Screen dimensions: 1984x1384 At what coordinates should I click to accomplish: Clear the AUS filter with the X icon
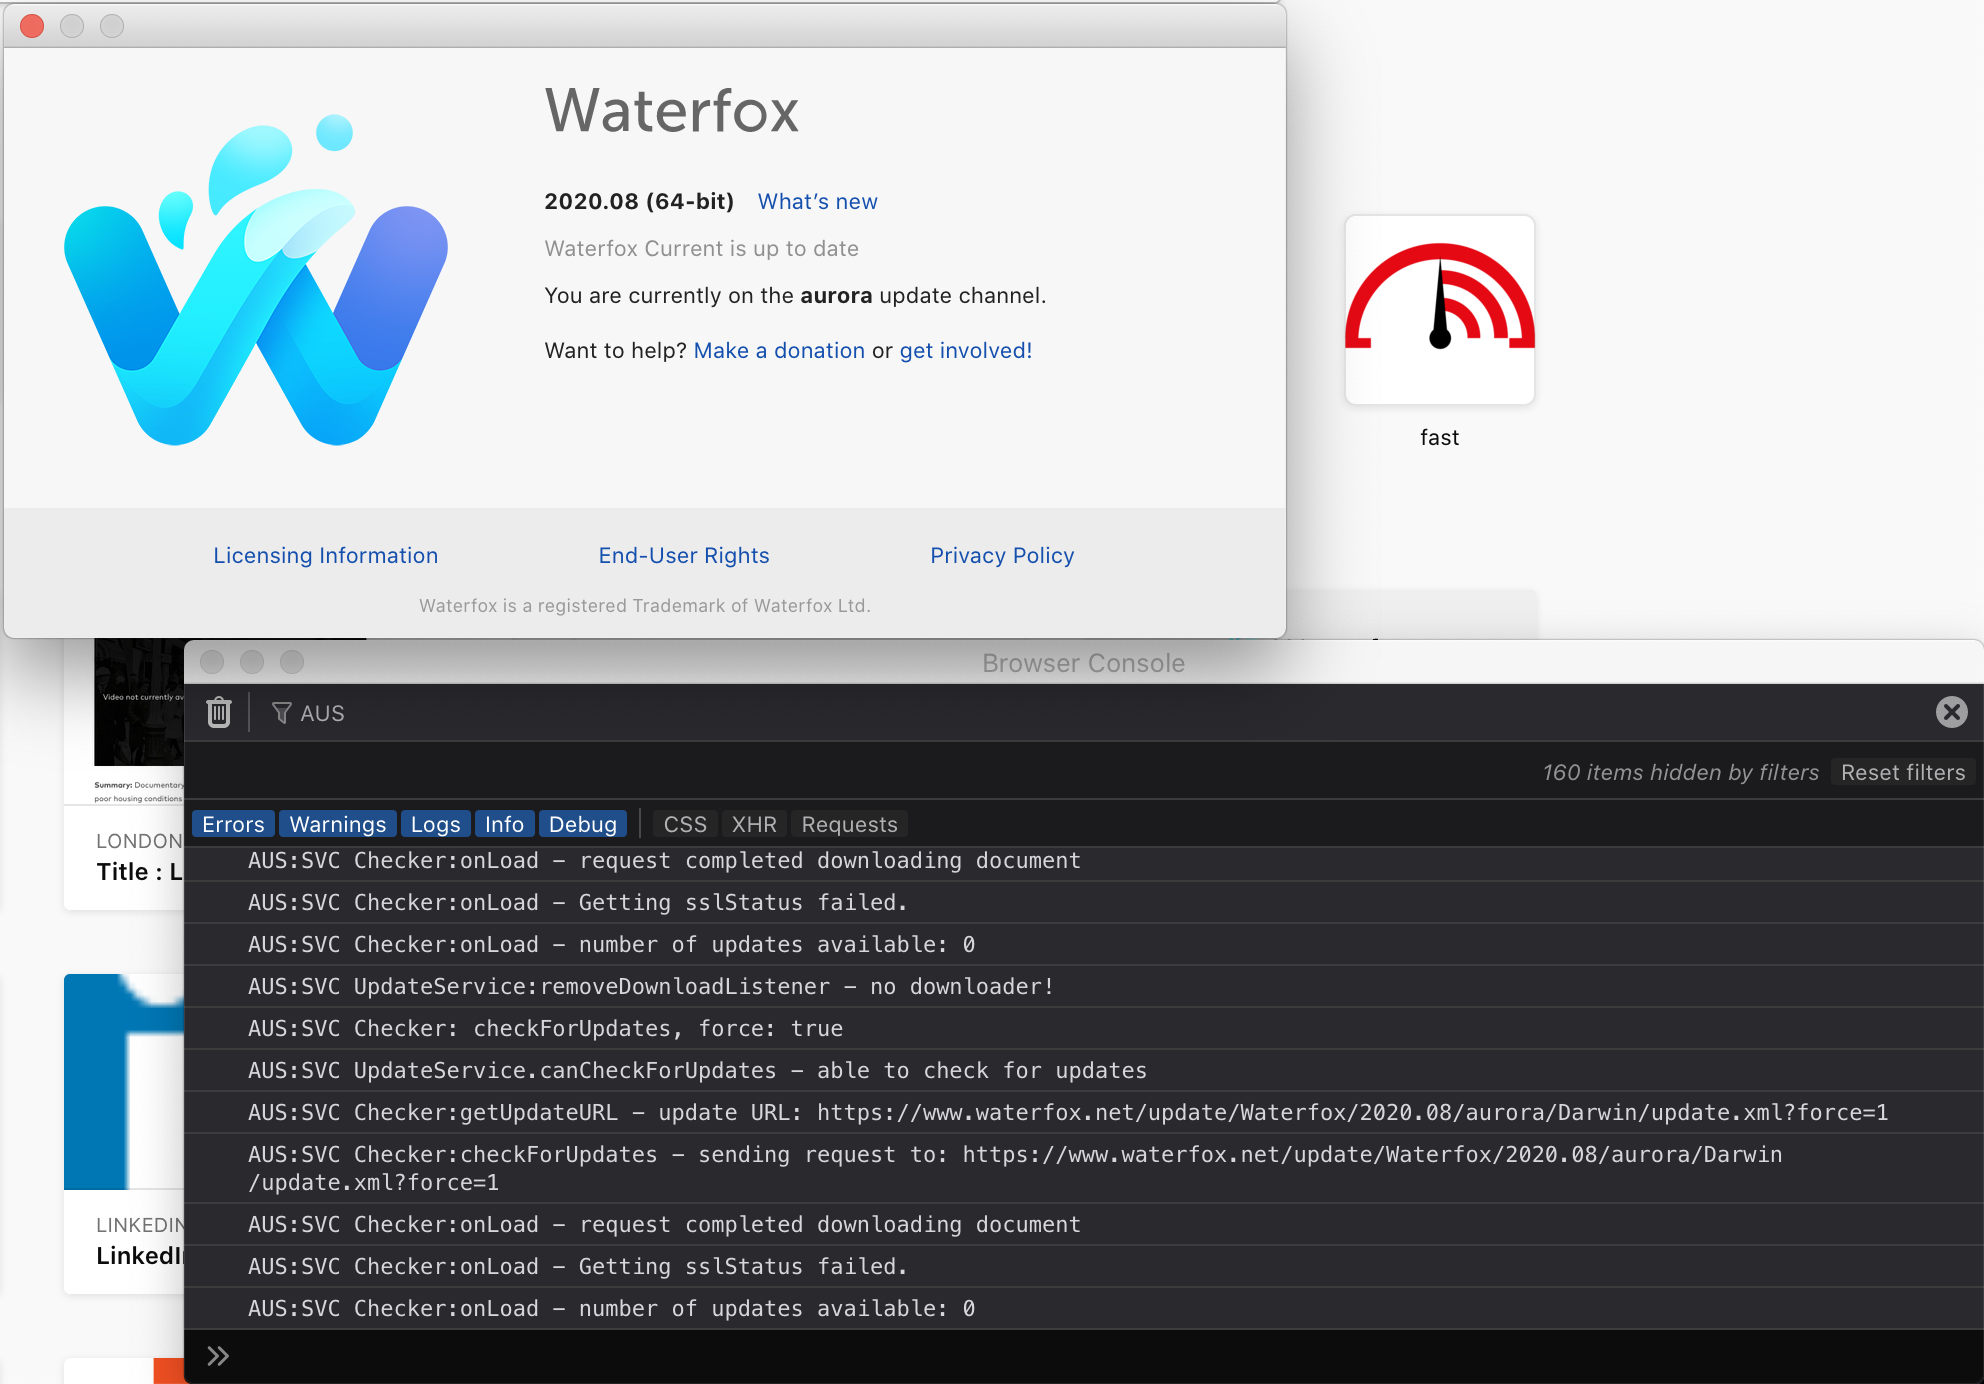1951,711
